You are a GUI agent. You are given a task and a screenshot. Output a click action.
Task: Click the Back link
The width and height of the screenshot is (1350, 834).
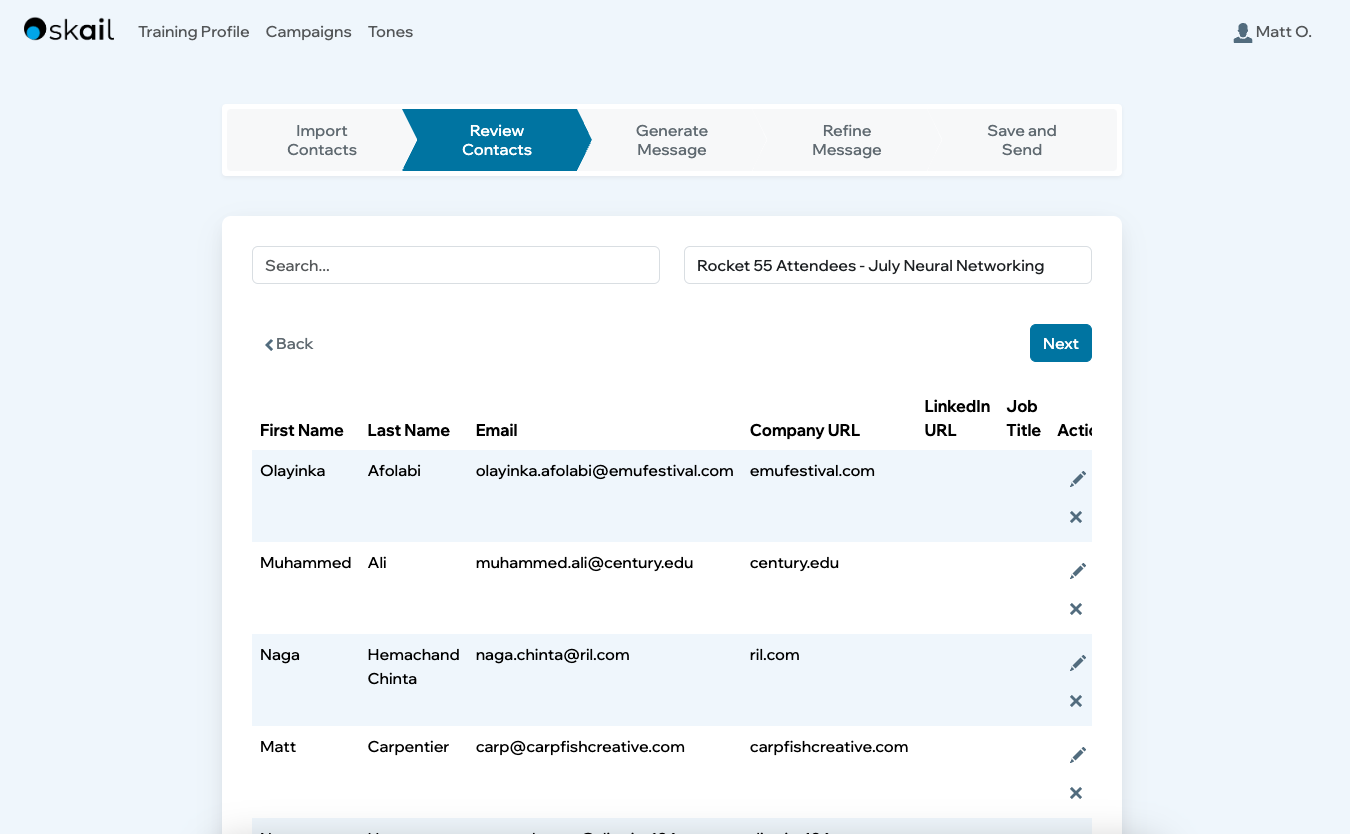click(x=289, y=344)
